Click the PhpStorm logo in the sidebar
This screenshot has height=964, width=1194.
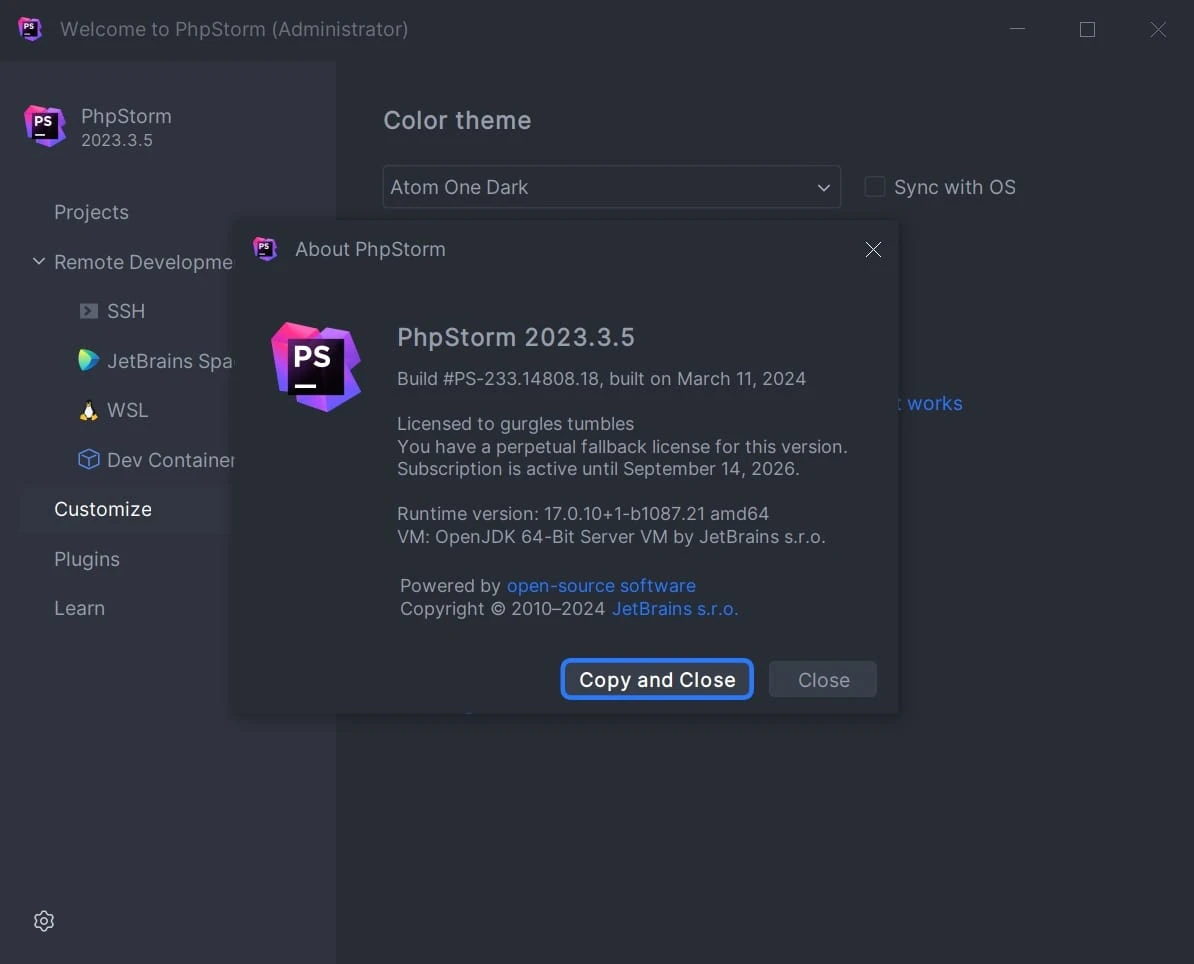pyautogui.click(x=44, y=126)
